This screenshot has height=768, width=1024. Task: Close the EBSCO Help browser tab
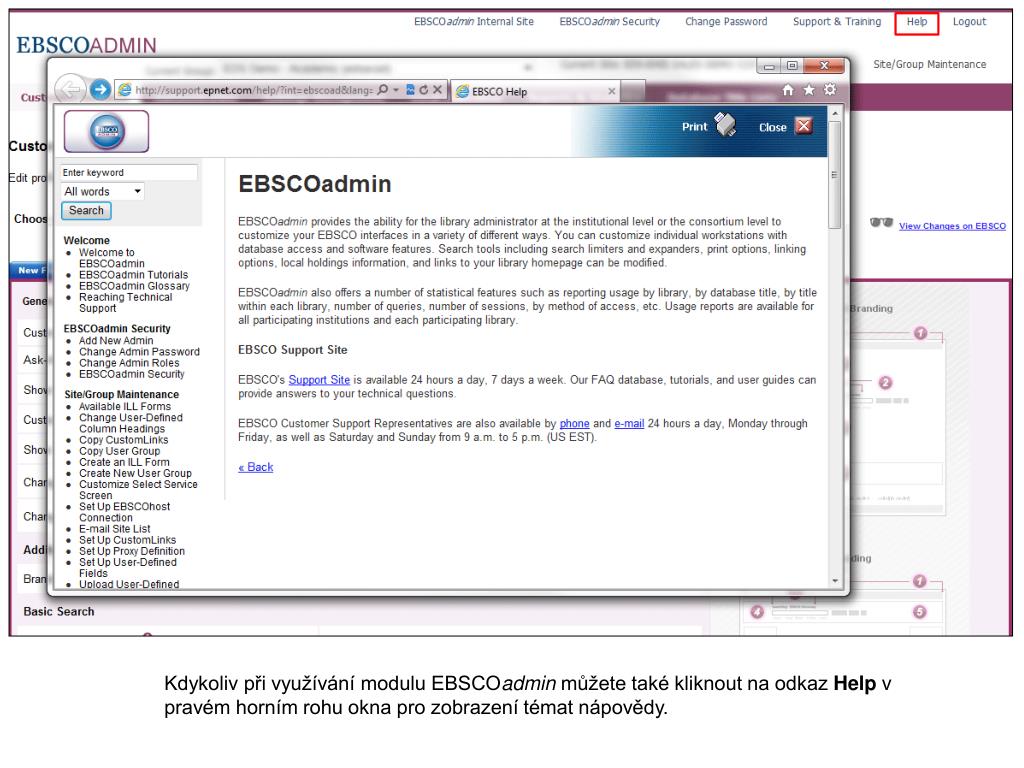pyautogui.click(x=612, y=91)
